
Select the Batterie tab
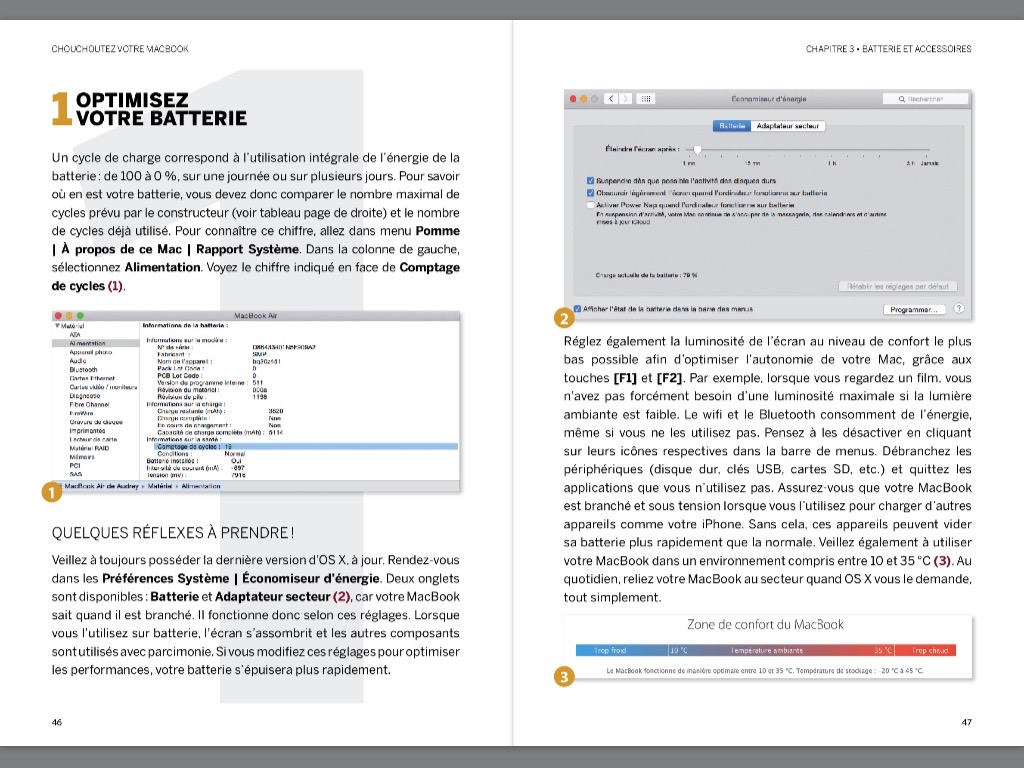732,126
